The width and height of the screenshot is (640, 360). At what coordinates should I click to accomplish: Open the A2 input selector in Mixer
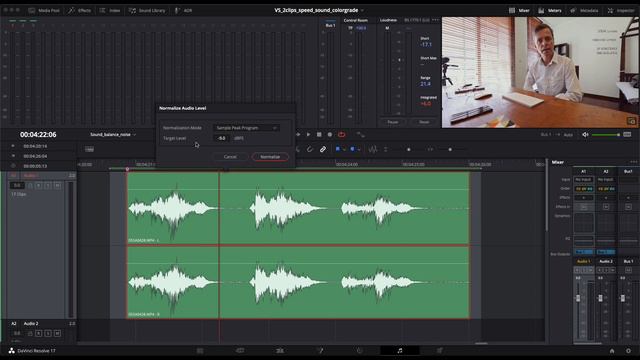coord(606,180)
